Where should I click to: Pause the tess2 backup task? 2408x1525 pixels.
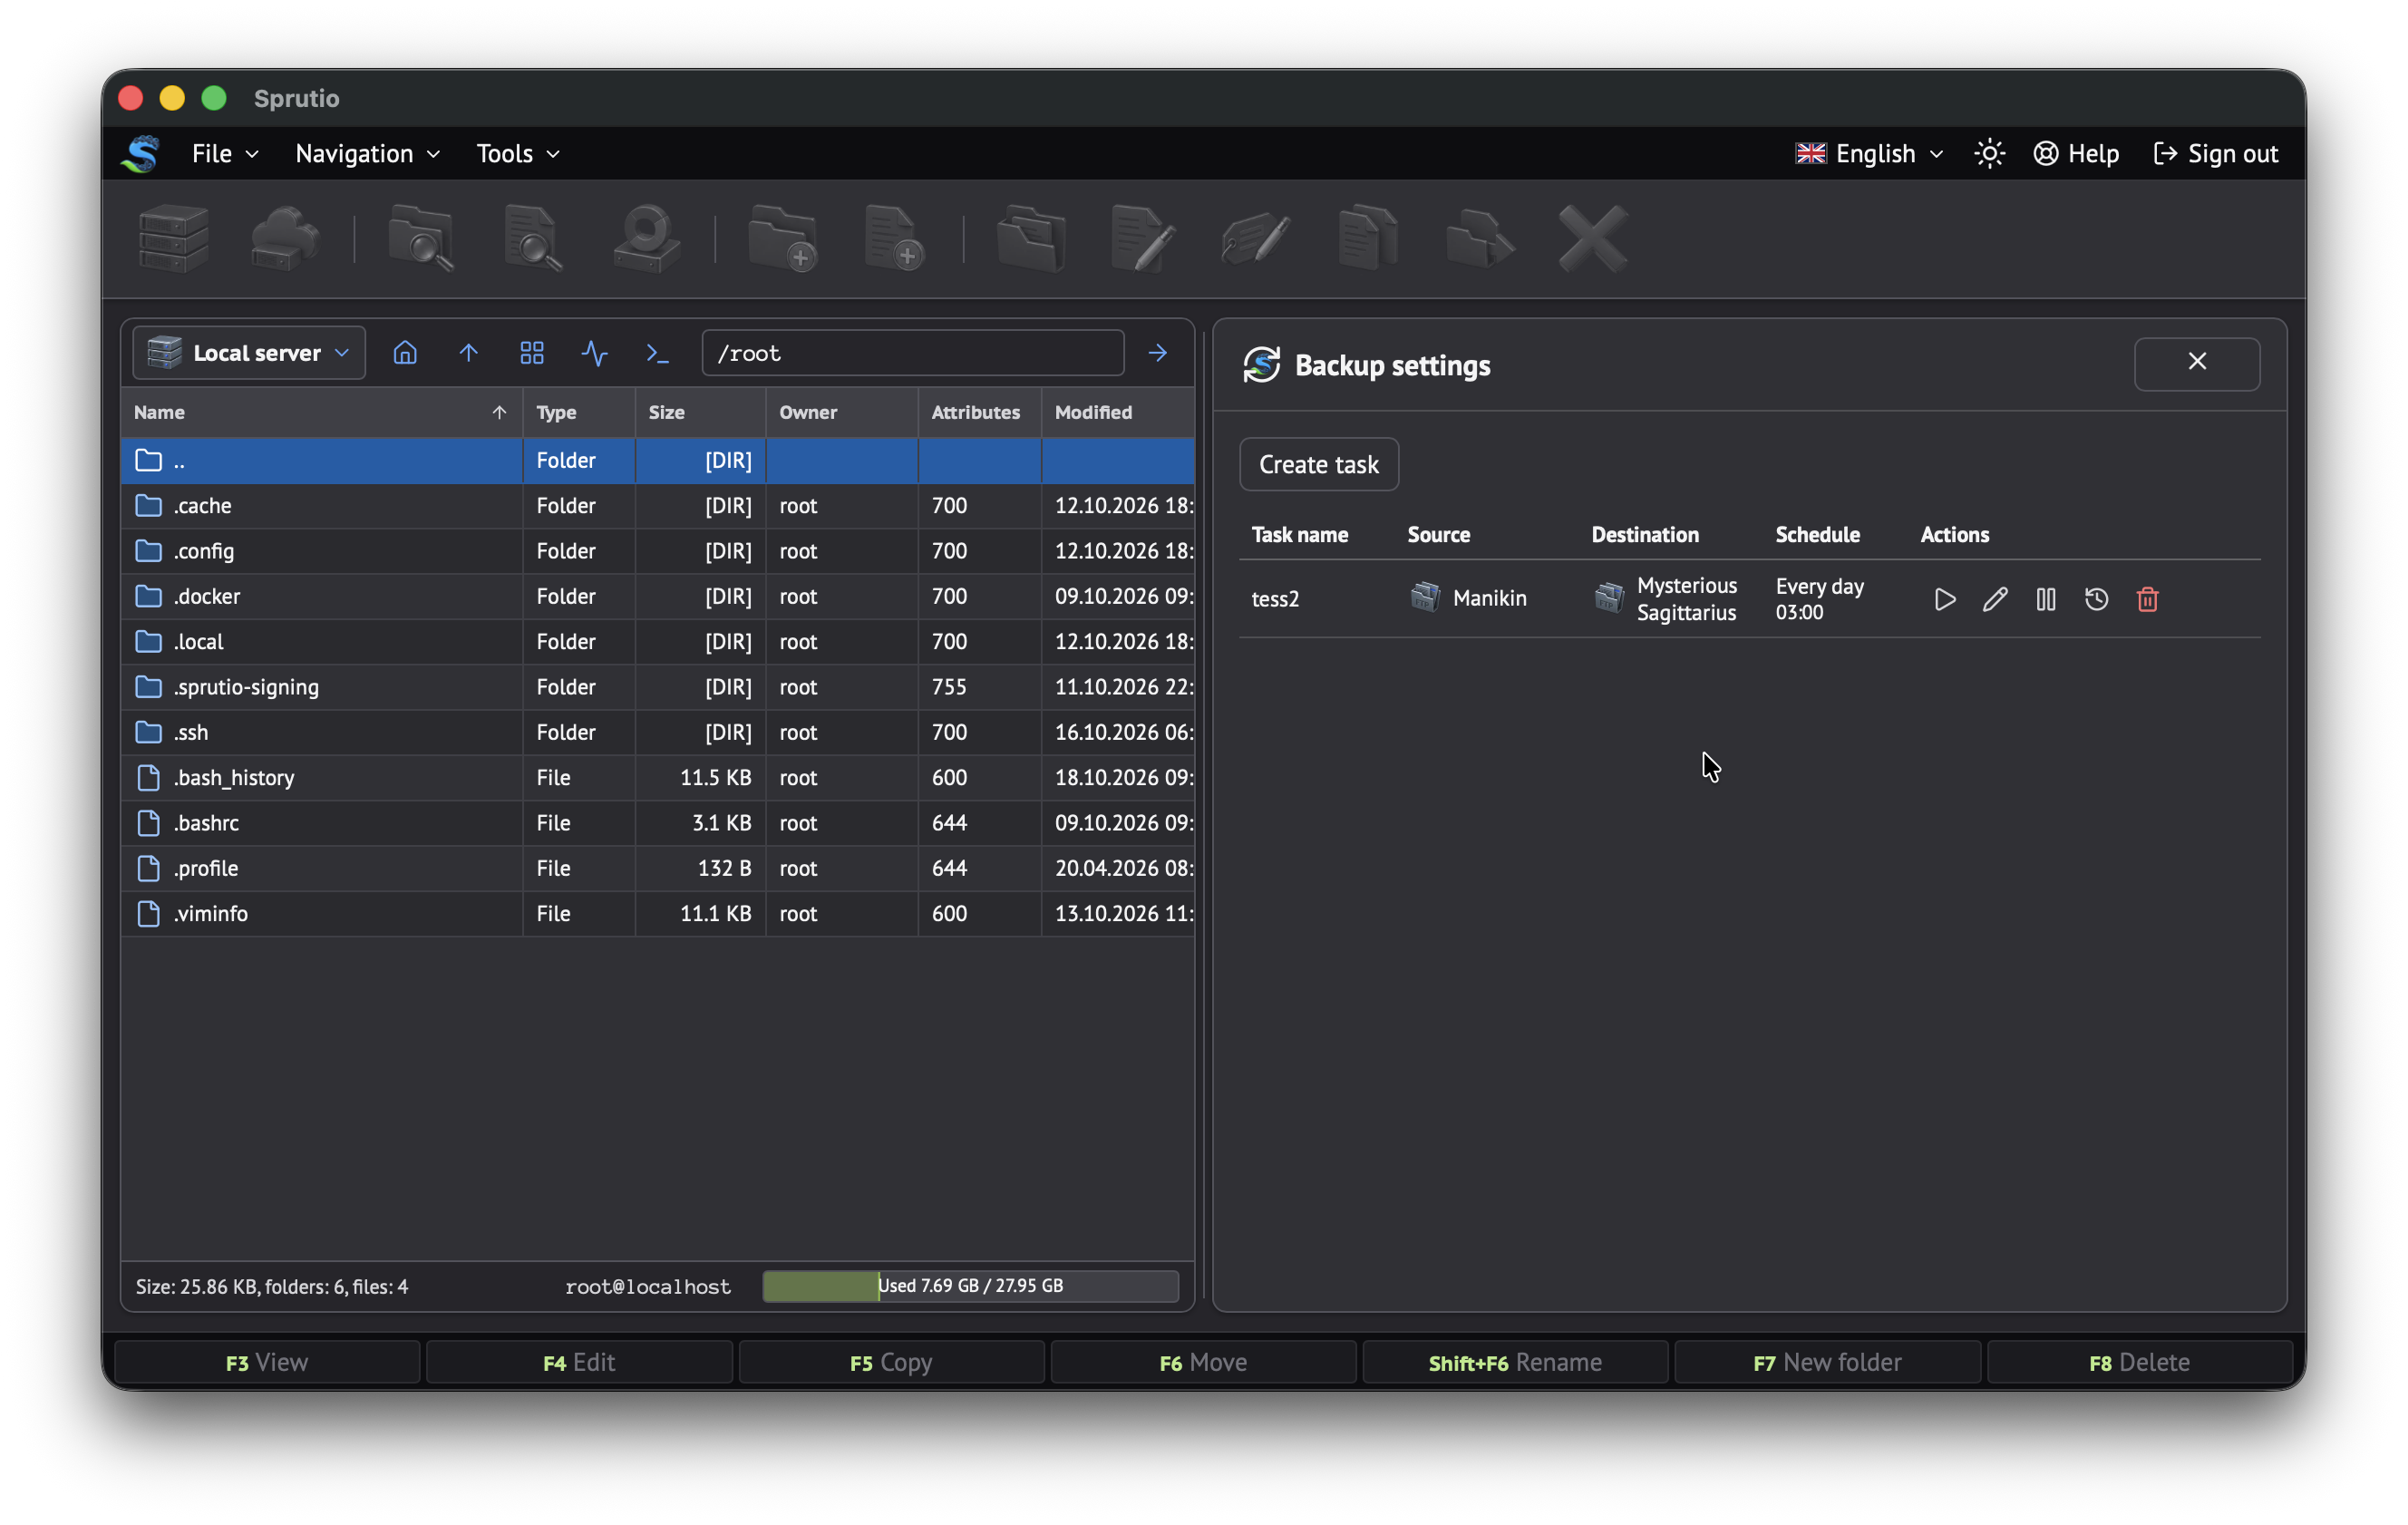(2046, 599)
